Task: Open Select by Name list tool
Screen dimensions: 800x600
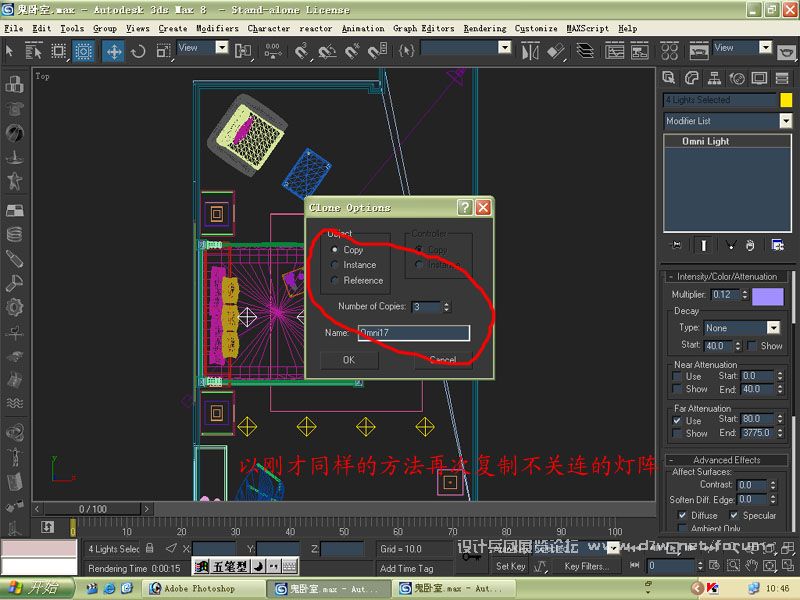Action: point(34,51)
